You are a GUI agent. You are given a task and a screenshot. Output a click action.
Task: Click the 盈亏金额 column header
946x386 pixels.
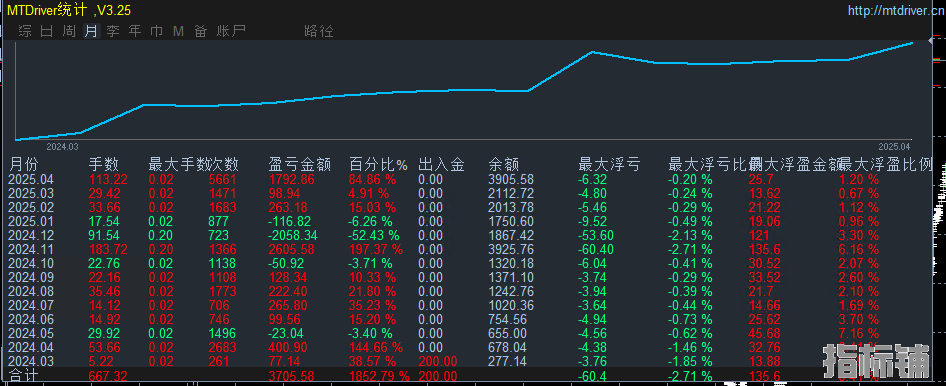[x=299, y=165]
